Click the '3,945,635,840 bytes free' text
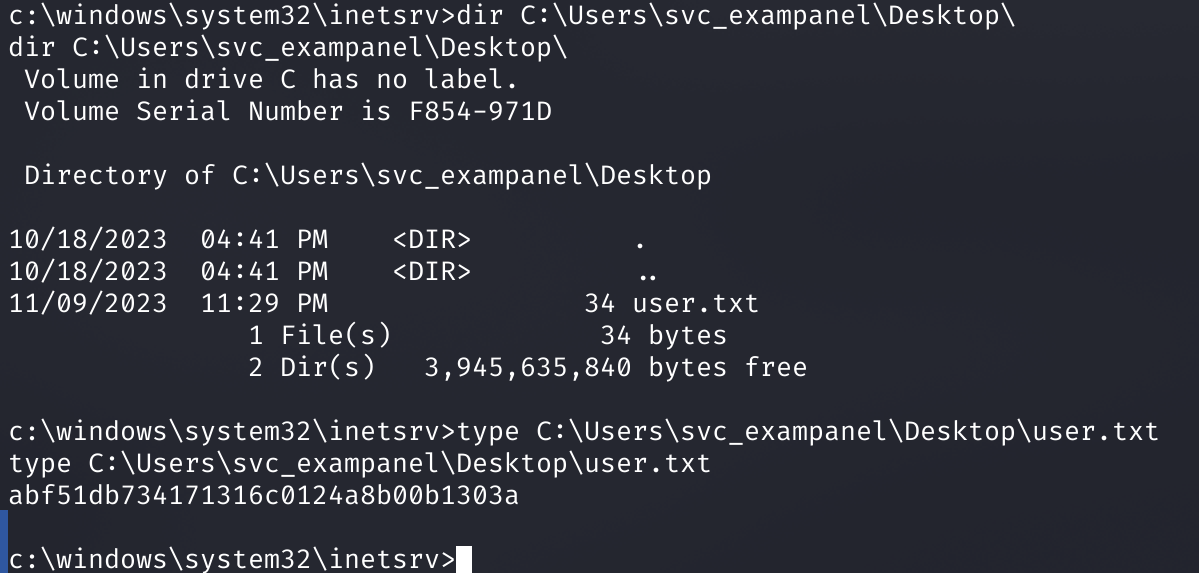This screenshot has width=1199, height=573. click(616, 367)
